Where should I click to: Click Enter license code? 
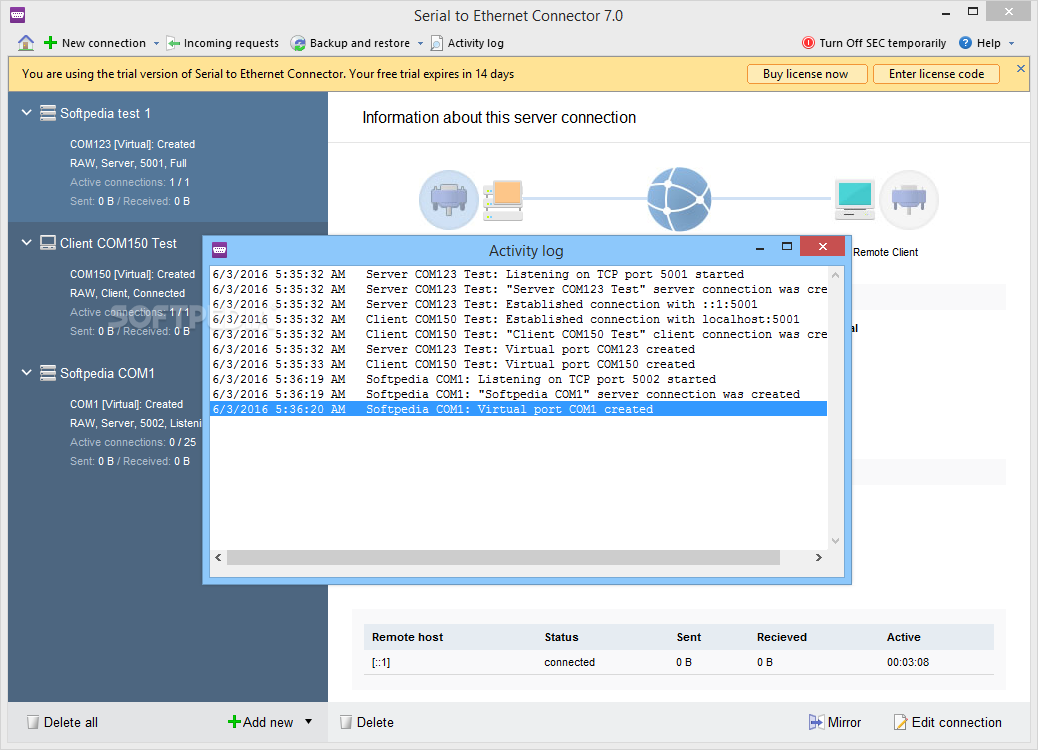pyautogui.click(x=936, y=74)
